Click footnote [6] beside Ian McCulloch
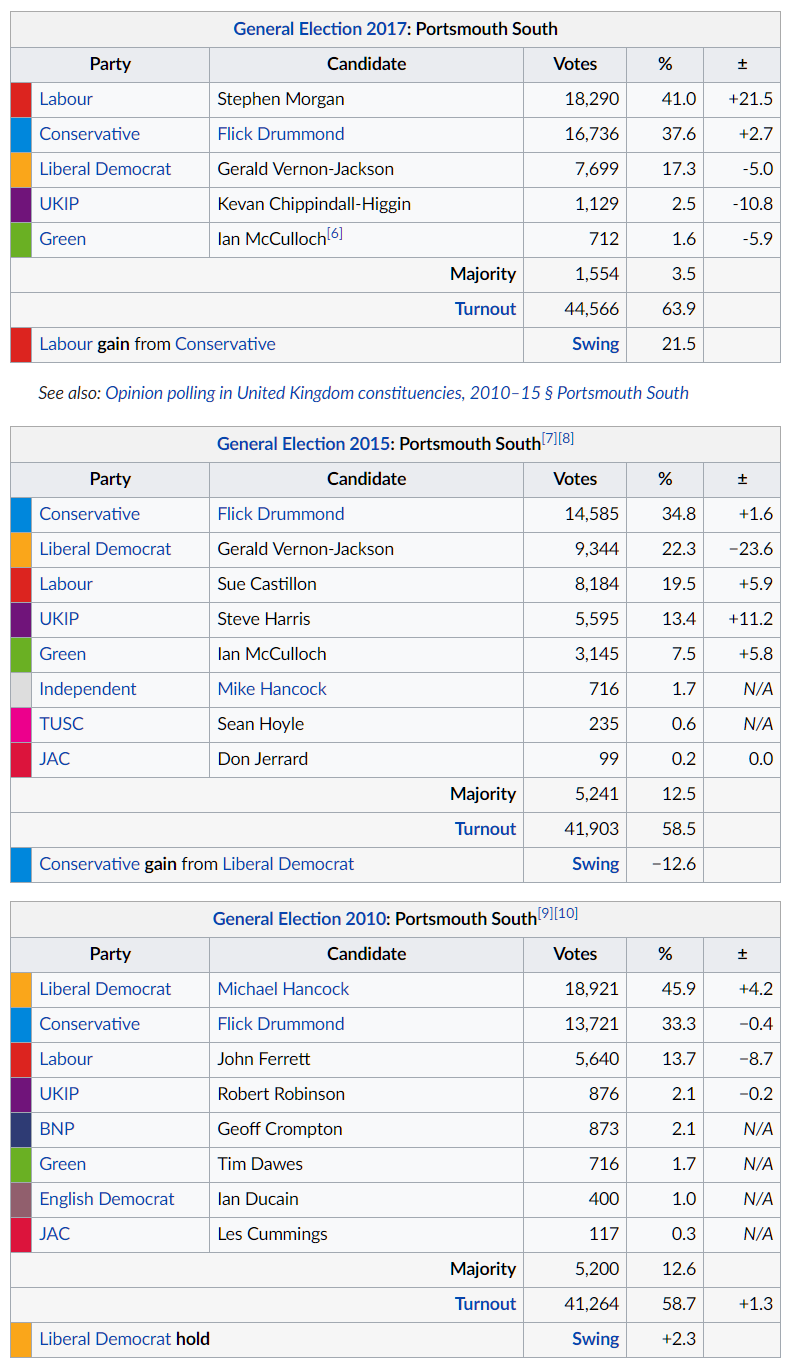Screen dimensions: 793x1372 coord(334,235)
